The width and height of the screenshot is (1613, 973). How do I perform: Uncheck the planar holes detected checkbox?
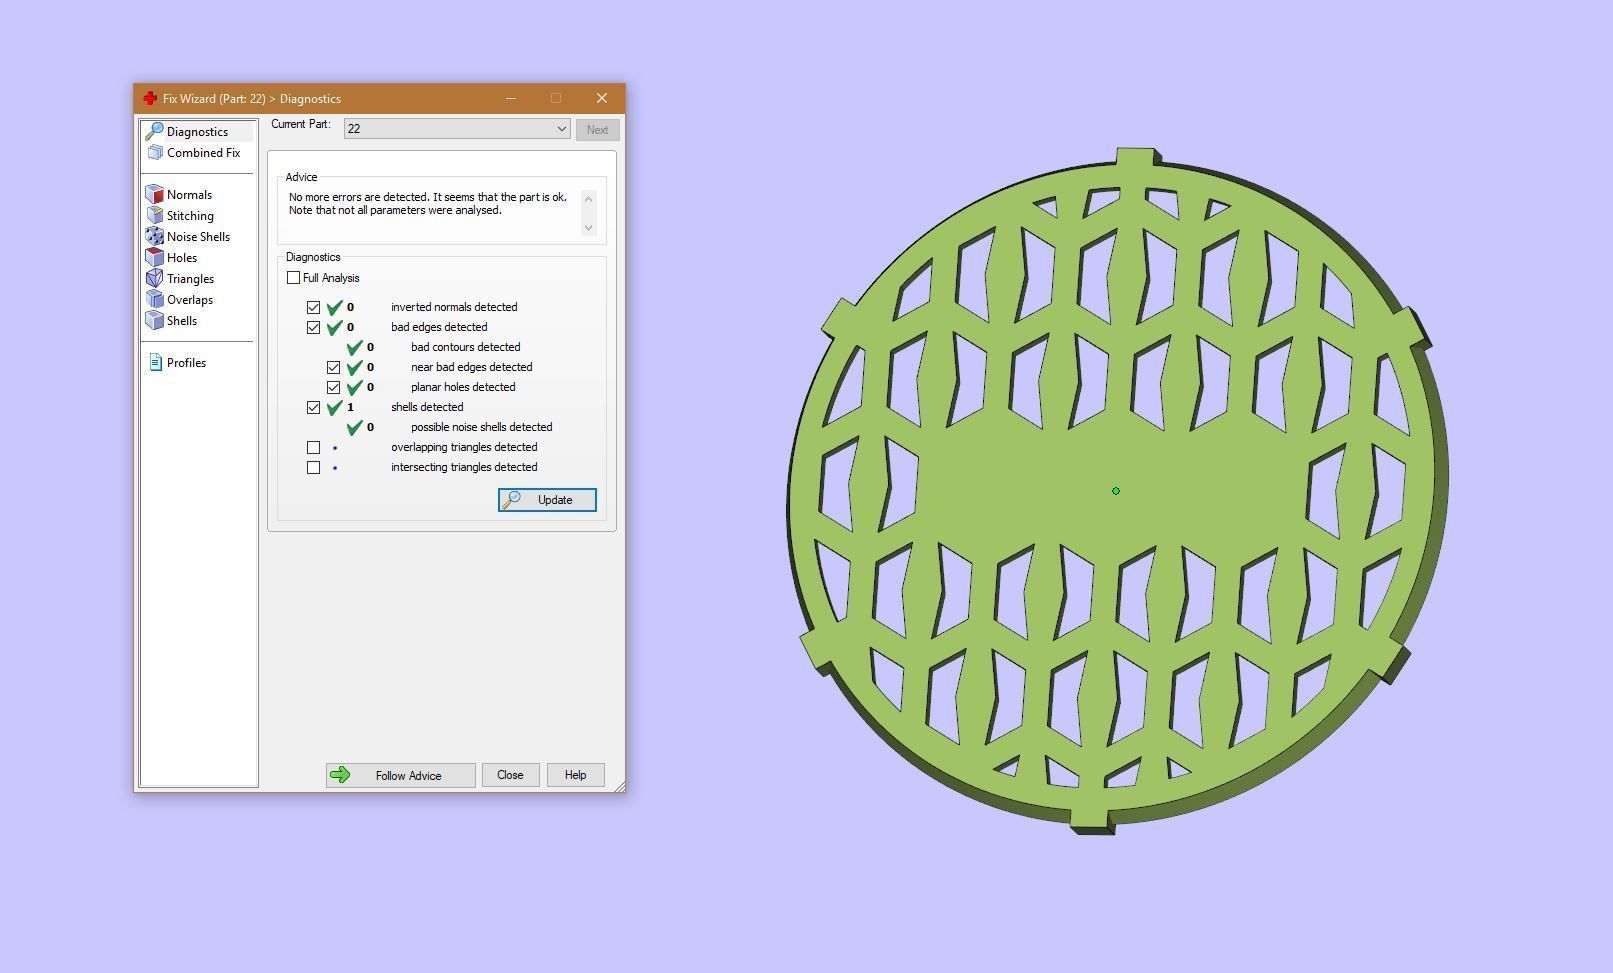click(334, 387)
